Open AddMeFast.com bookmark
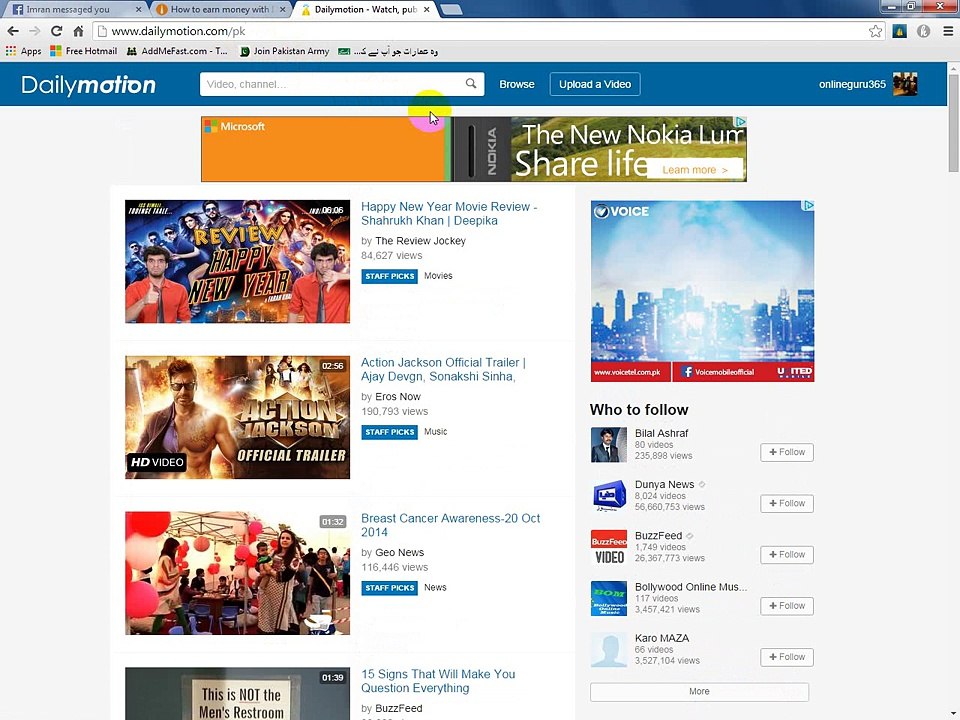Image resolution: width=960 pixels, height=720 pixels. 177,51
